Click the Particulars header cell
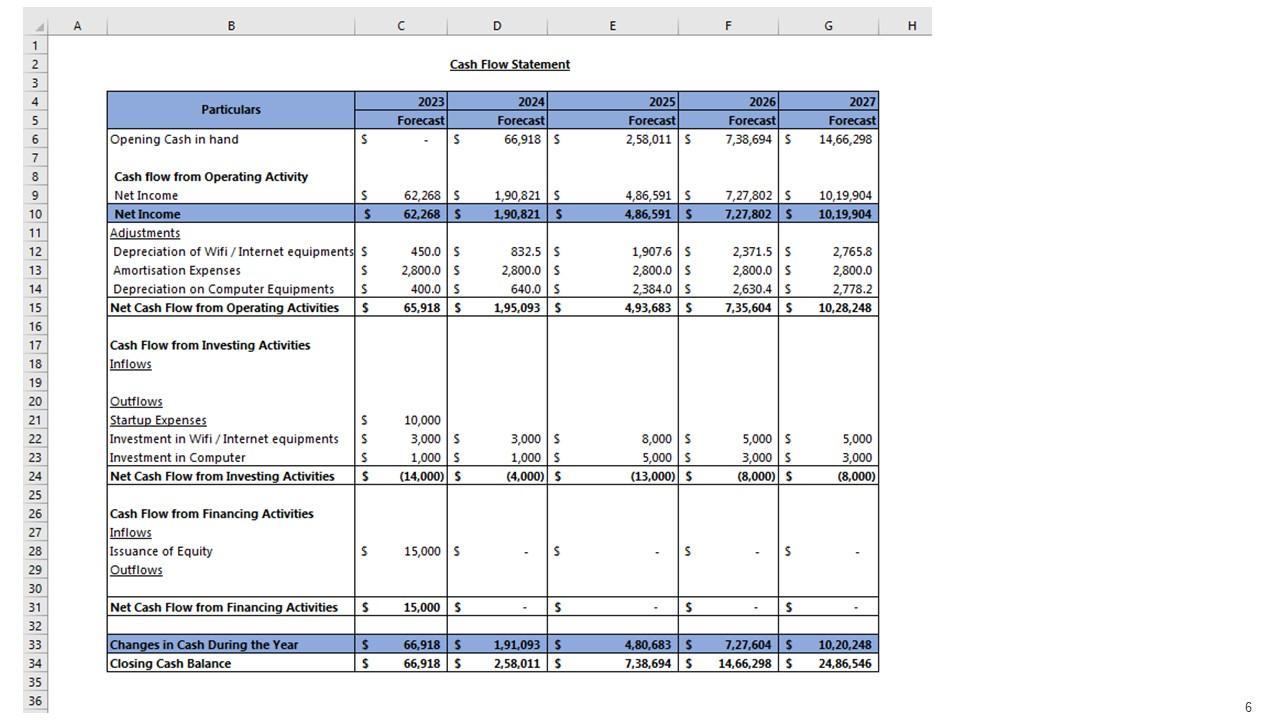Screen dimensions: 1280x720 point(231,110)
